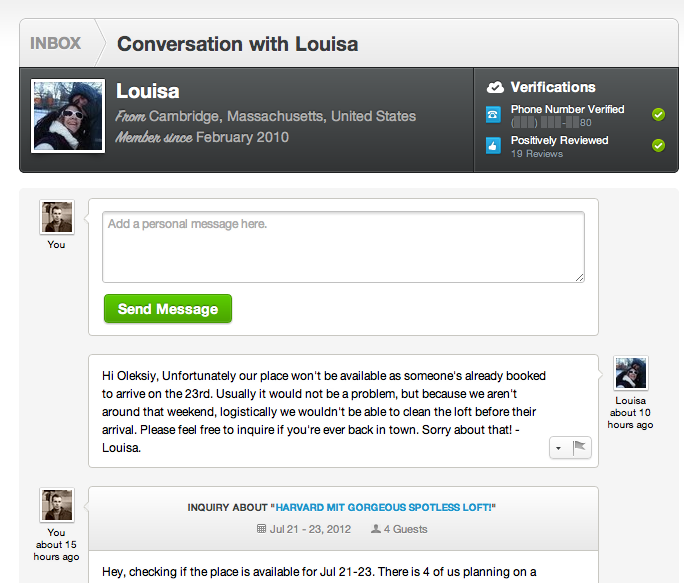Go back to INBOX breadcrumb
Image resolution: width=684 pixels, height=583 pixels.
tap(55, 44)
